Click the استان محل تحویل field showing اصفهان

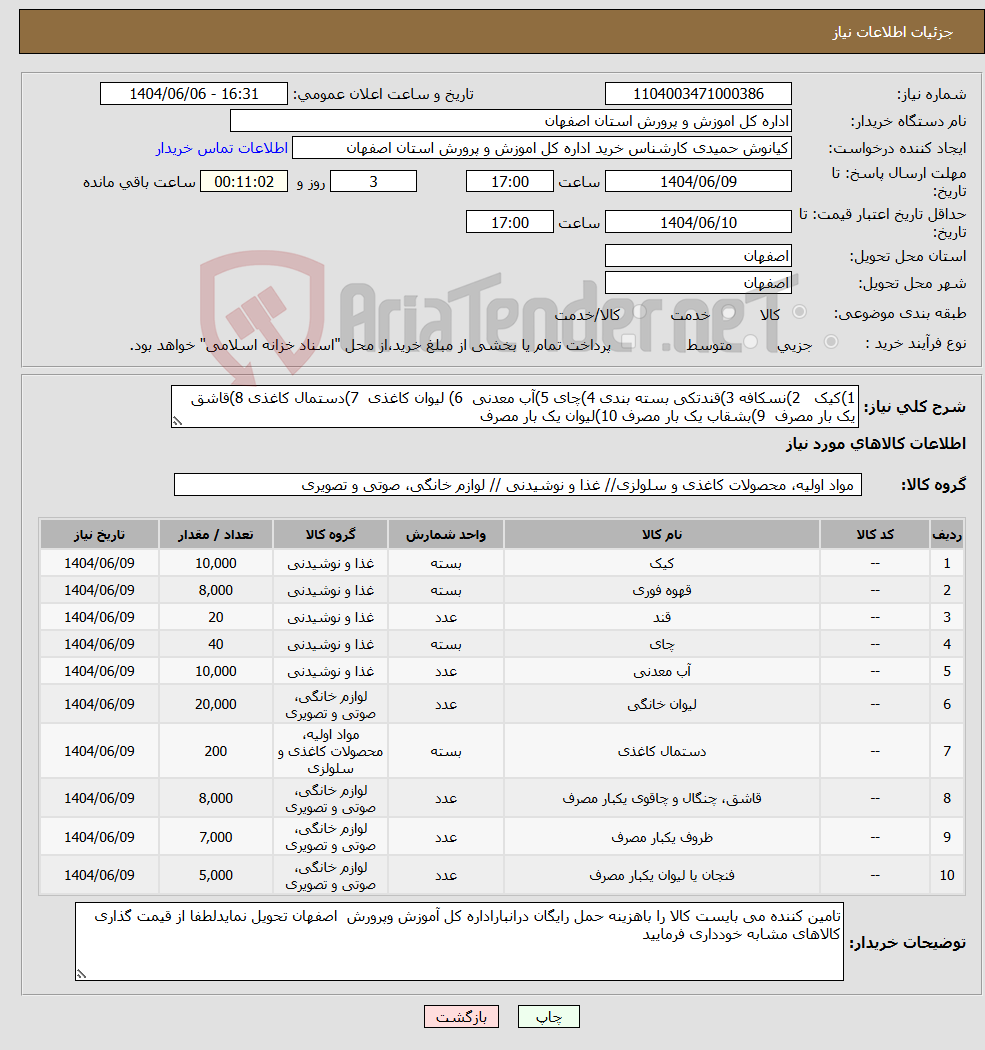click(x=697, y=255)
